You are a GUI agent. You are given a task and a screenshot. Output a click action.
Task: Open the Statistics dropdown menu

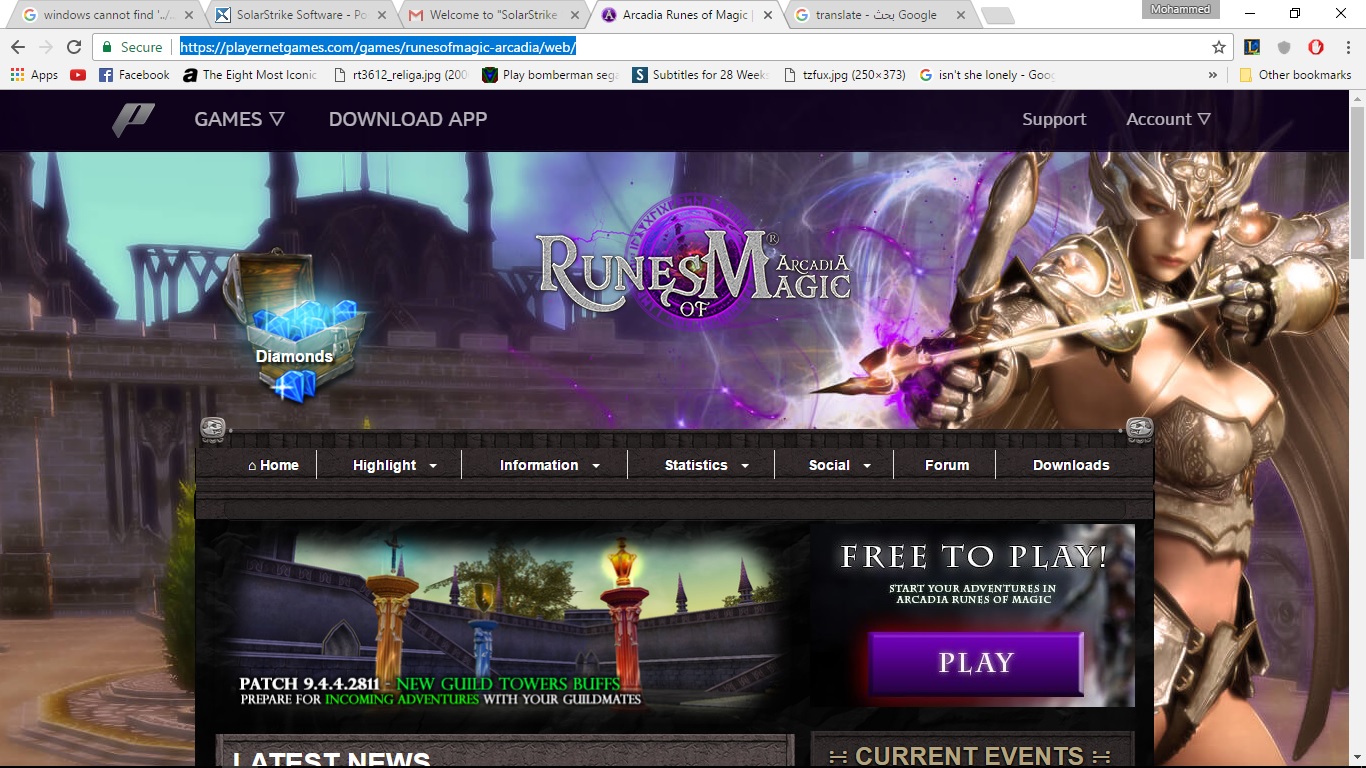706,465
